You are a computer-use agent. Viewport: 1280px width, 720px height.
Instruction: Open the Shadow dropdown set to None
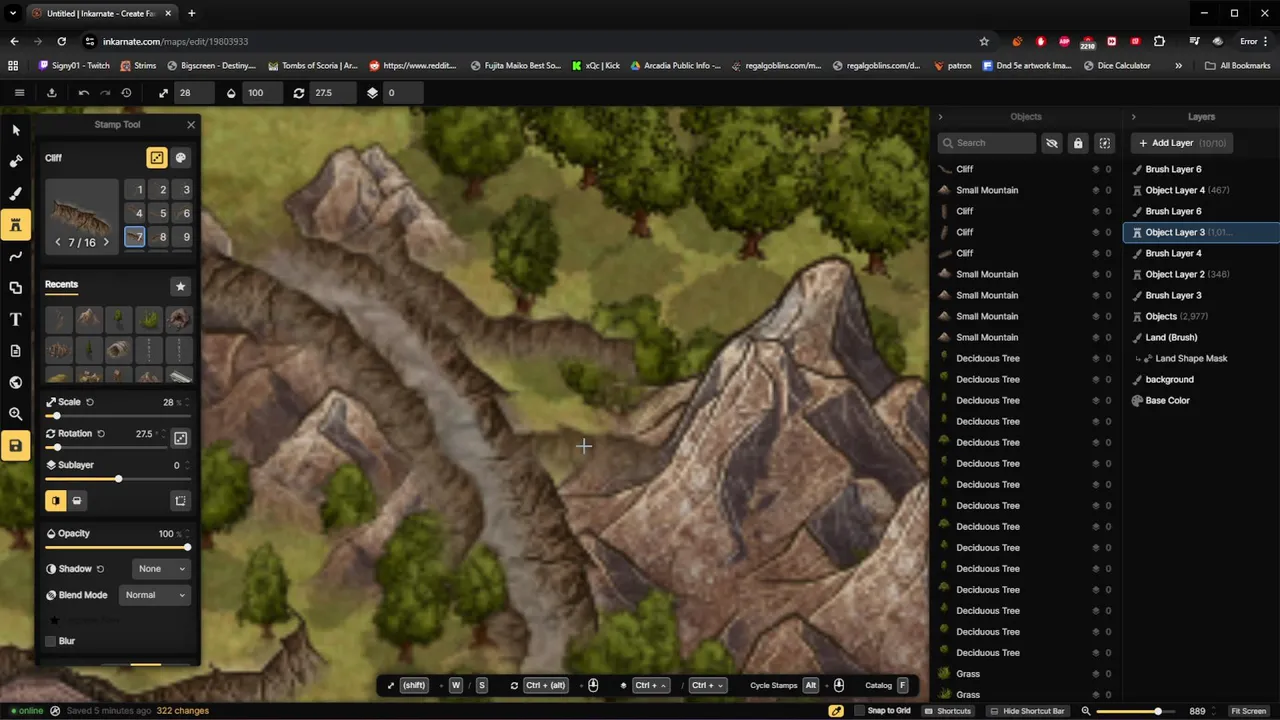pyautogui.click(x=161, y=569)
